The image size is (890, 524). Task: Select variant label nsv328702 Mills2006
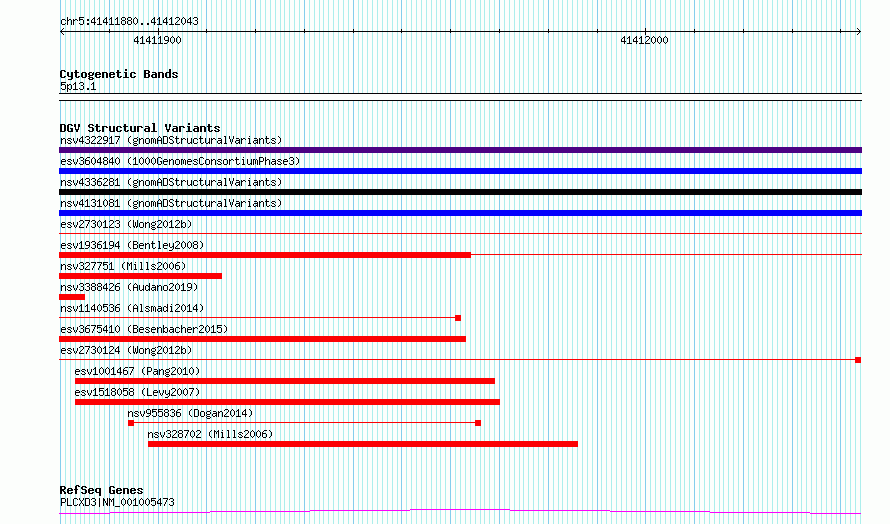pyautogui.click(x=210, y=434)
